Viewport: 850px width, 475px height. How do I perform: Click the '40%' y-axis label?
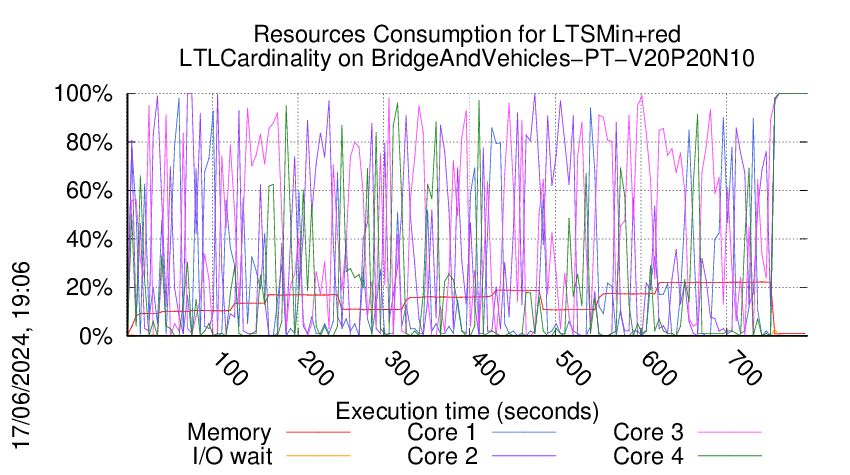89,239
